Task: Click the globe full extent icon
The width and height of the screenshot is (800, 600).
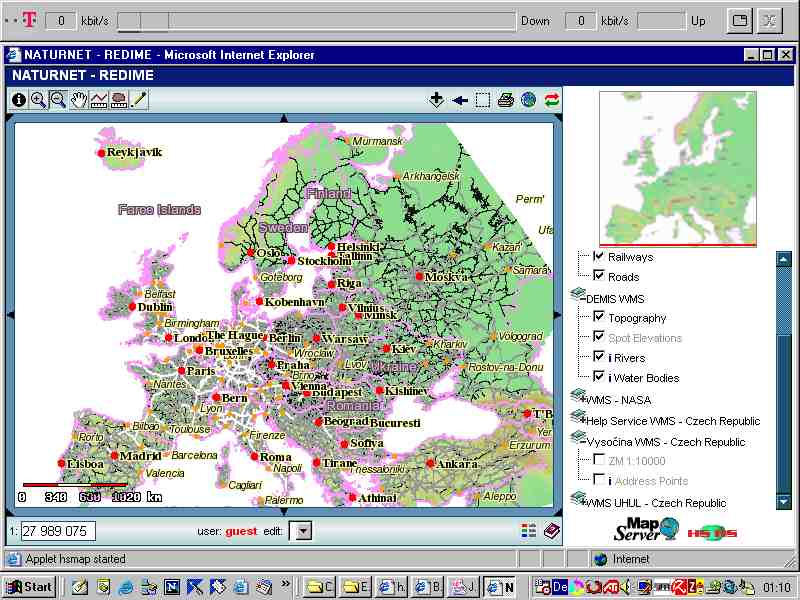Action: pyautogui.click(x=528, y=99)
